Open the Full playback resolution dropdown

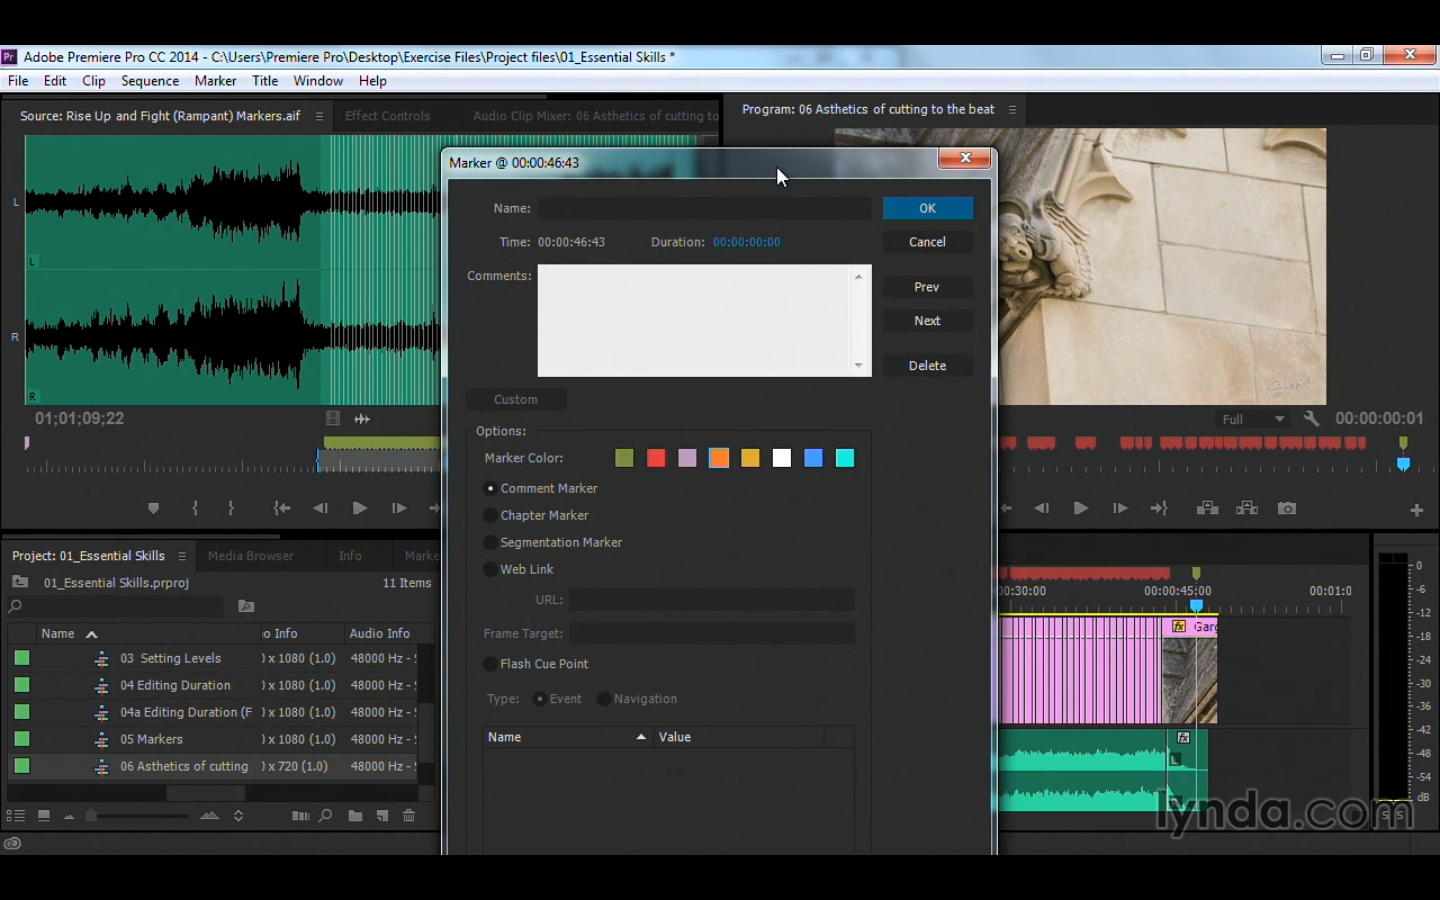(1252, 419)
